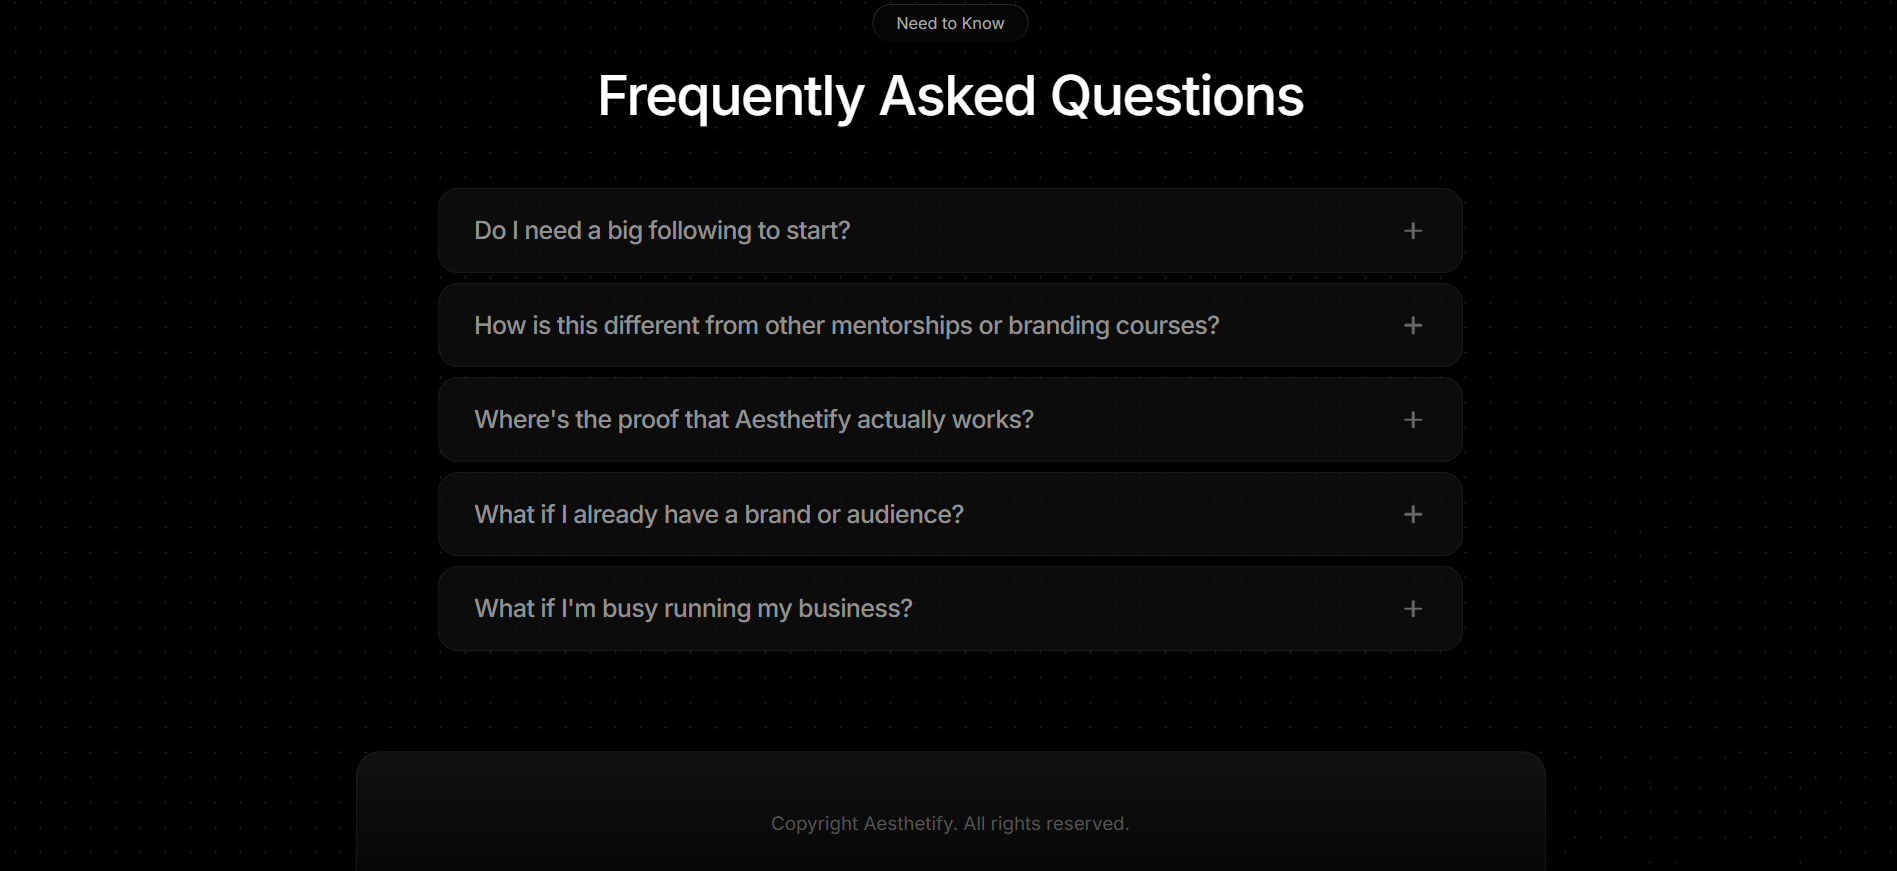Expand "Do I need a big following to start?"
This screenshot has width=1897, height=871.
pos(950,231)
